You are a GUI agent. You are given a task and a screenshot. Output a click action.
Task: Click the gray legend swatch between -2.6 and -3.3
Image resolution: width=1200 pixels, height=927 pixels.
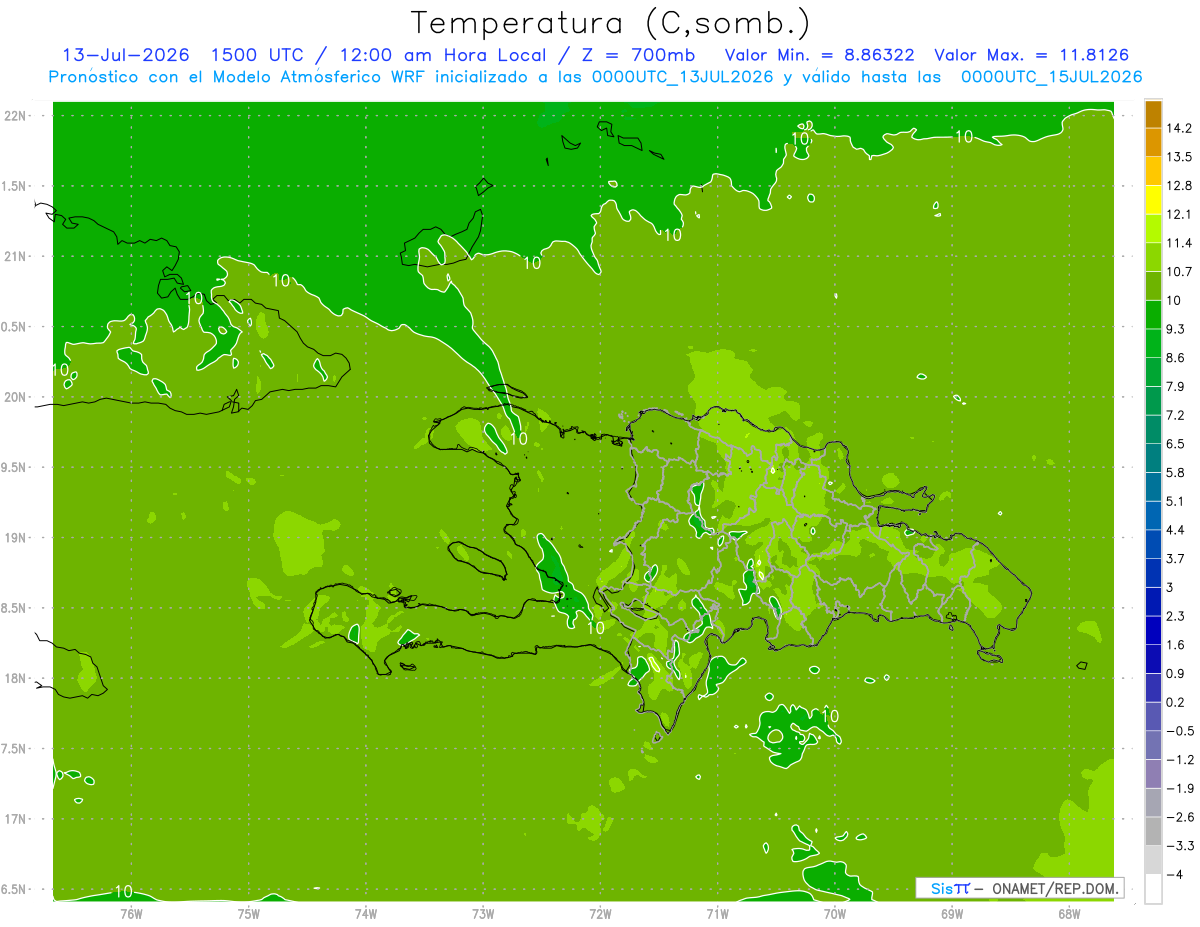[1153, 831]
